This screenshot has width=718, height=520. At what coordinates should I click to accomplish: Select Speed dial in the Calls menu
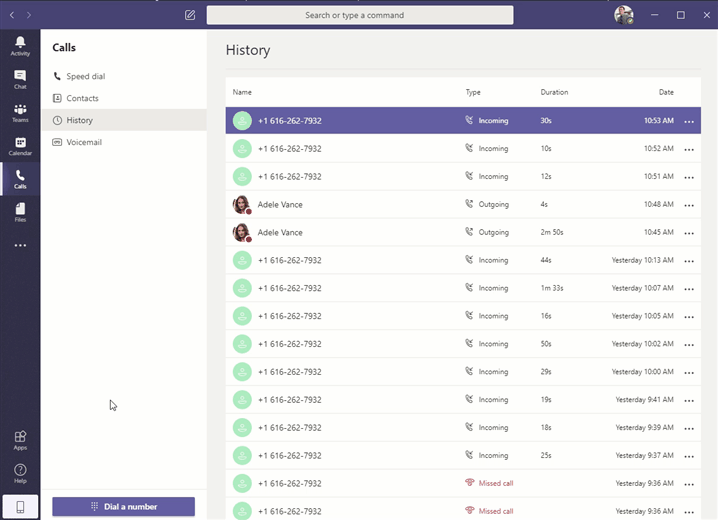(x=124, y=76)
